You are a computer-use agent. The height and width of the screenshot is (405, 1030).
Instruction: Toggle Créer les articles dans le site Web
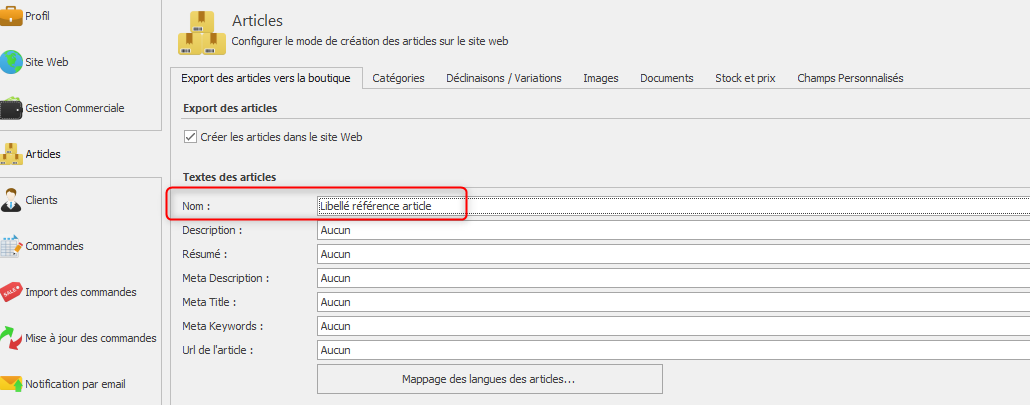click(191, 137)
